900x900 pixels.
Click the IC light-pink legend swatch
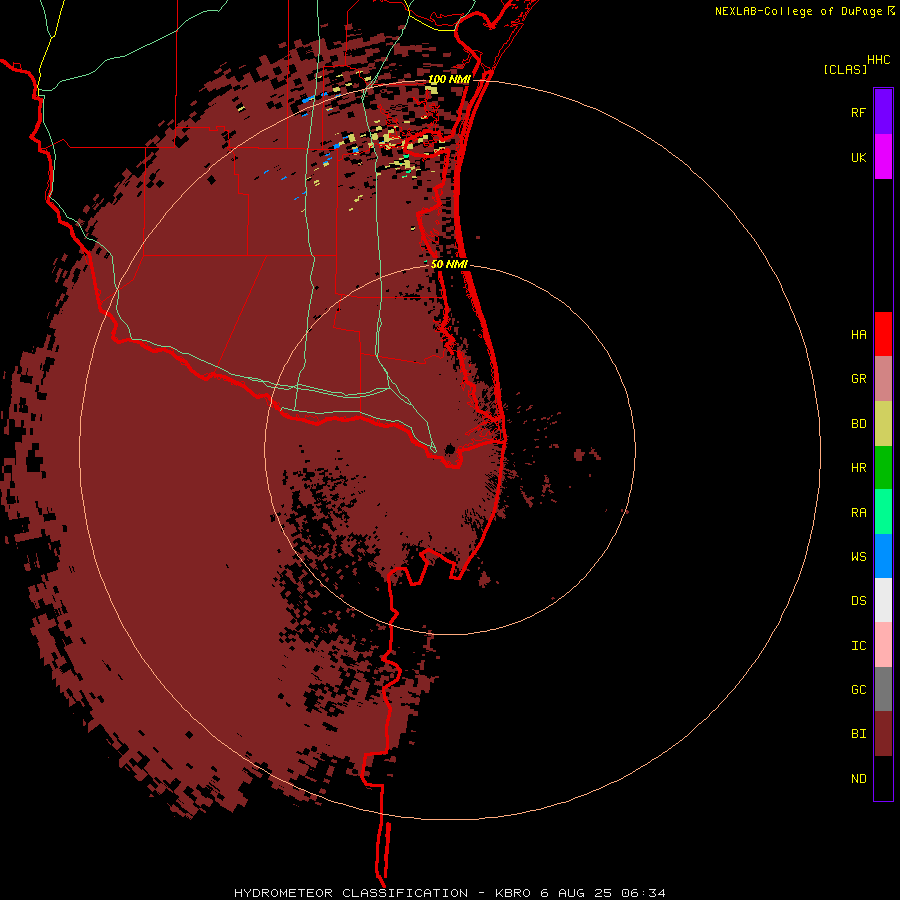tap(883, 645)
